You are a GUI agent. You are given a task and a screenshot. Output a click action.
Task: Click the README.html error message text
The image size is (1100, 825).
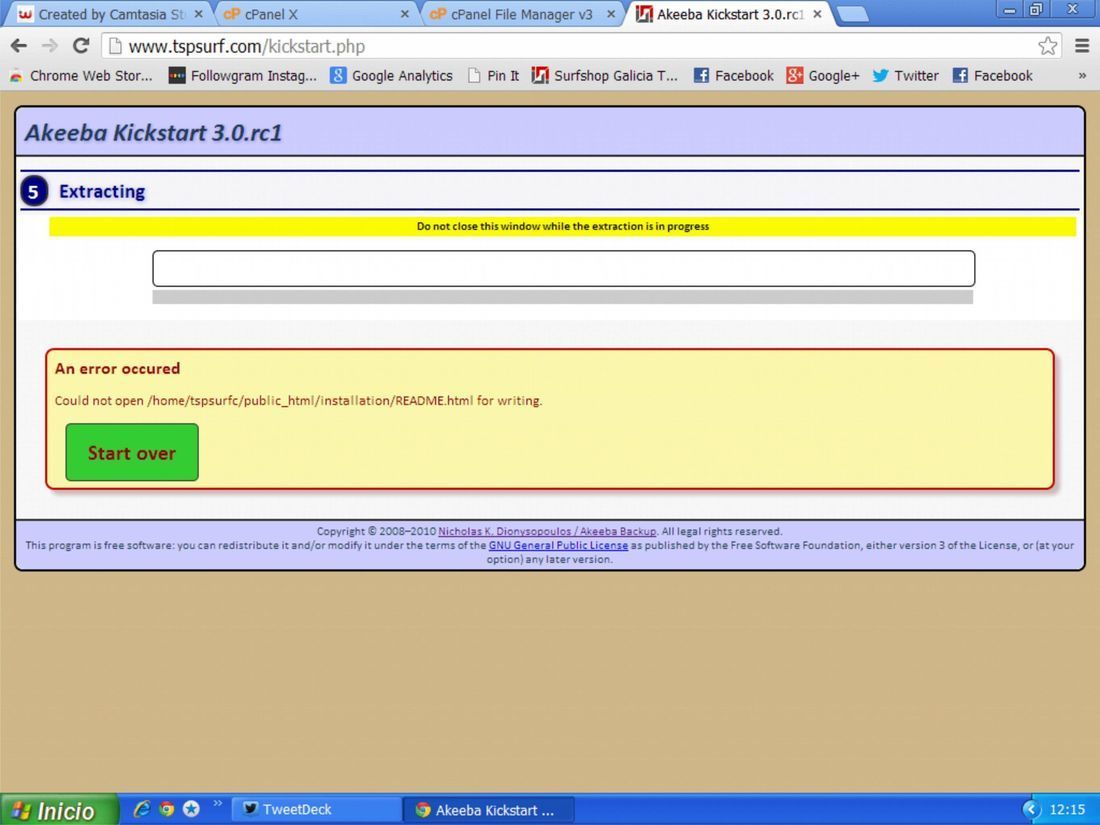[298, 401]
